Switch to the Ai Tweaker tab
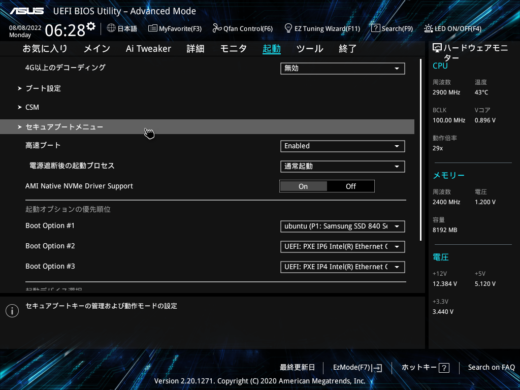Screen dimensions: 520x390 [148, 49]
